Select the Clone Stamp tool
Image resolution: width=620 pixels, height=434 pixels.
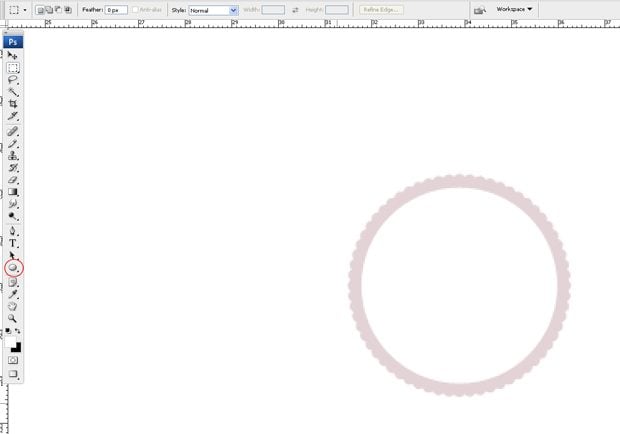[14, 156]
